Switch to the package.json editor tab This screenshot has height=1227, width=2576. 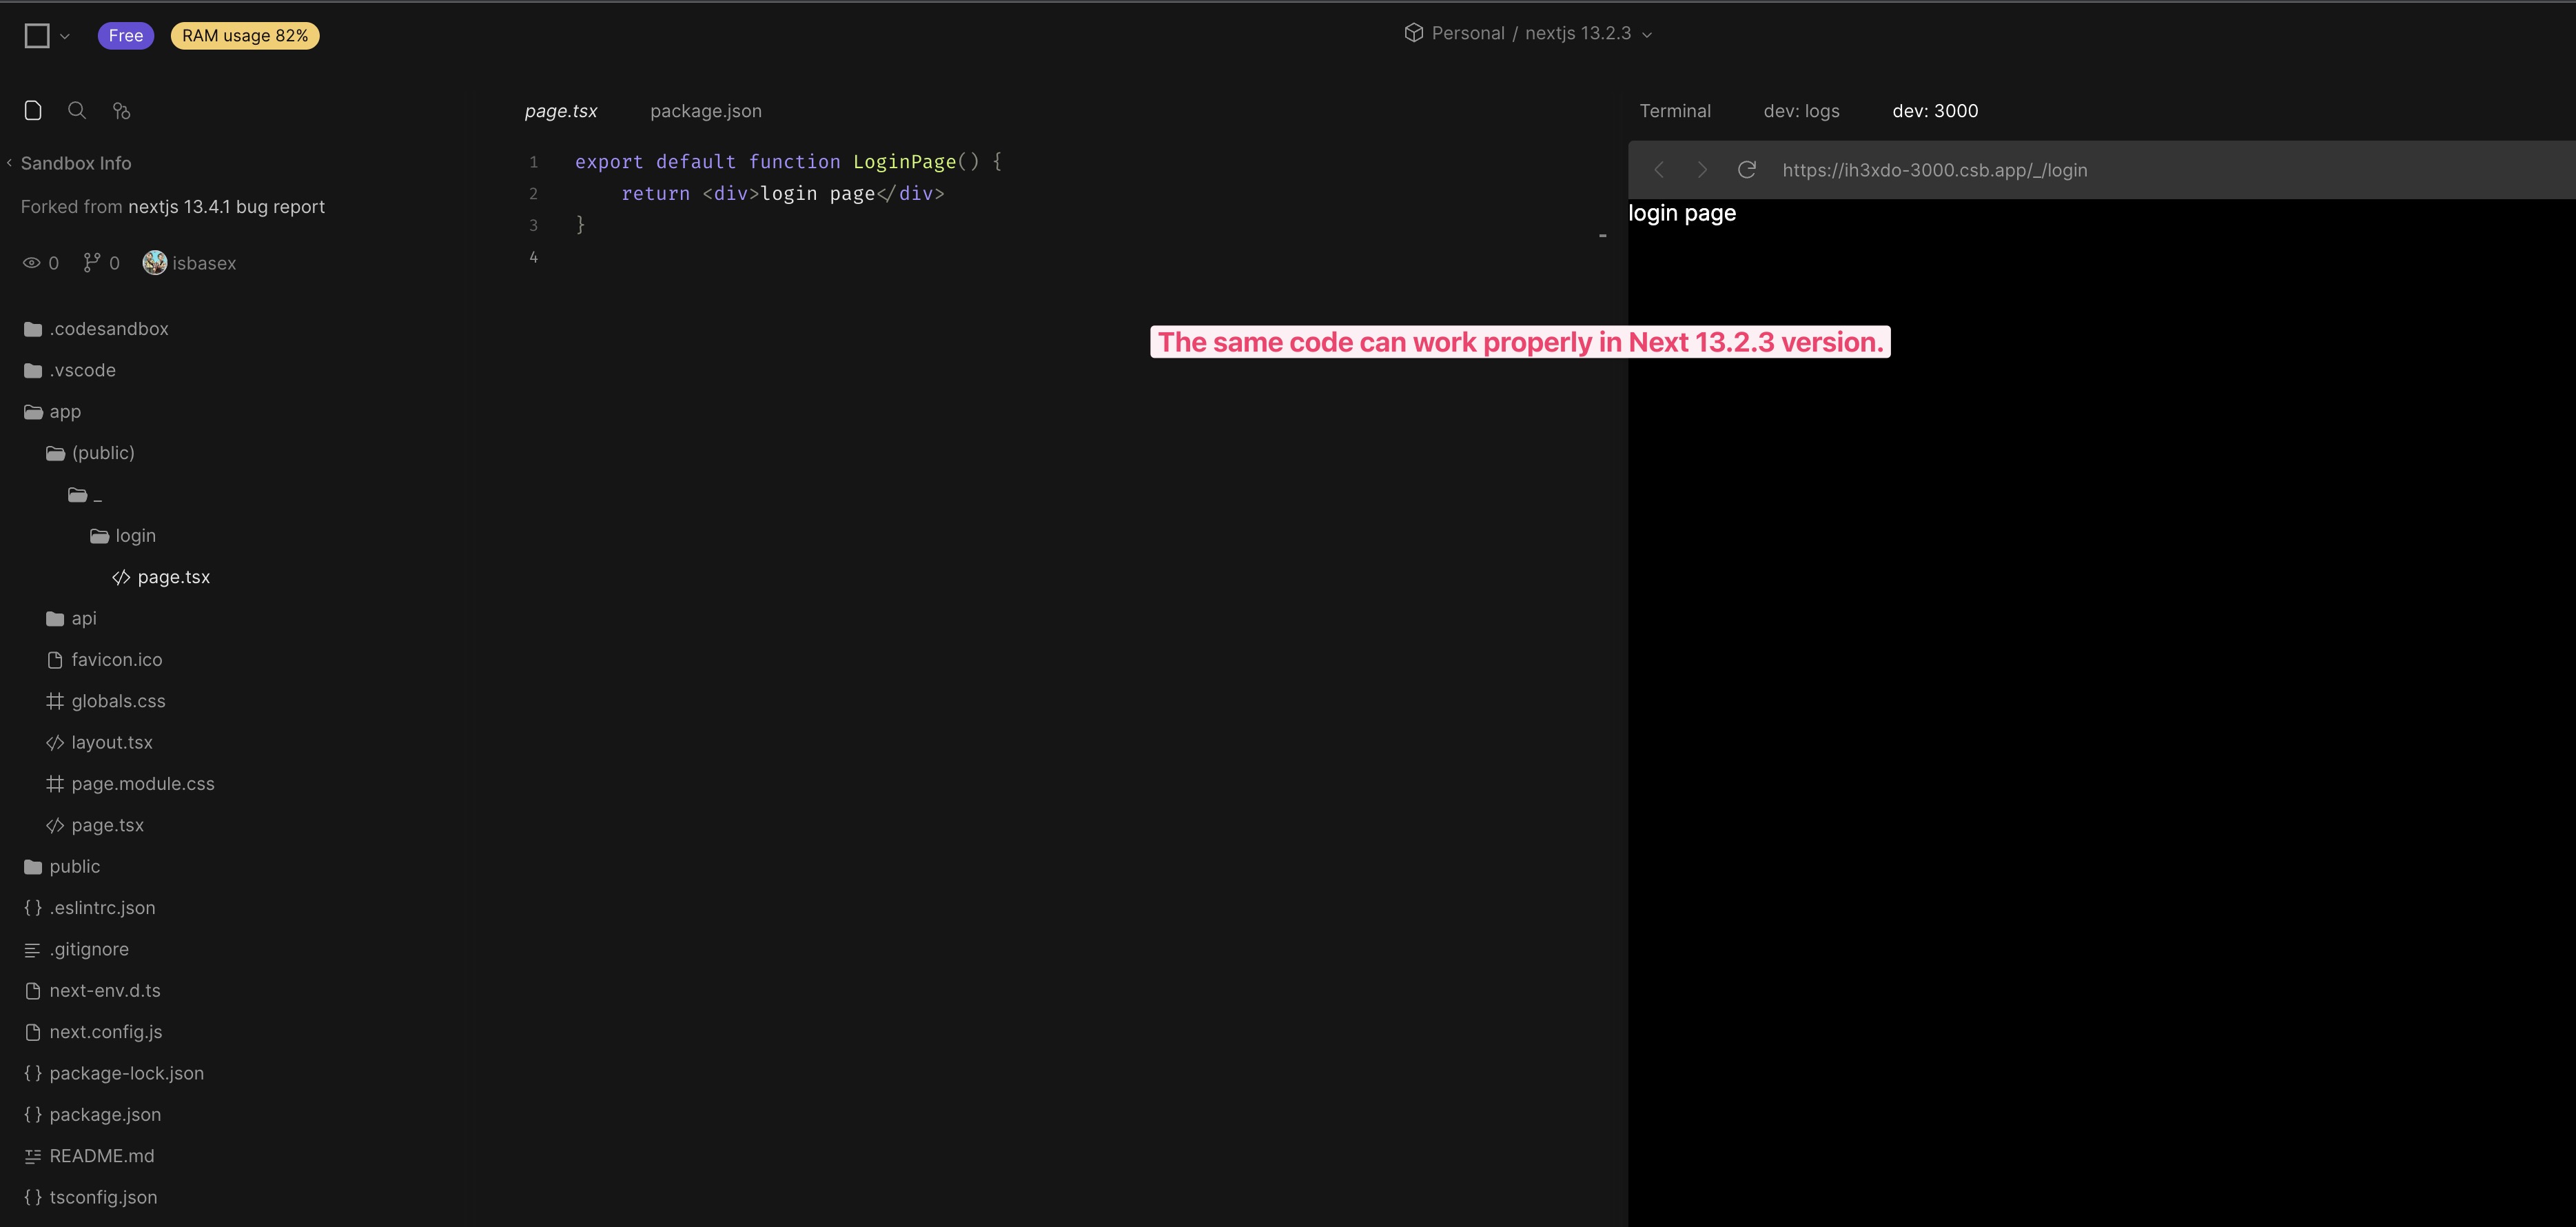coord(705,111)
